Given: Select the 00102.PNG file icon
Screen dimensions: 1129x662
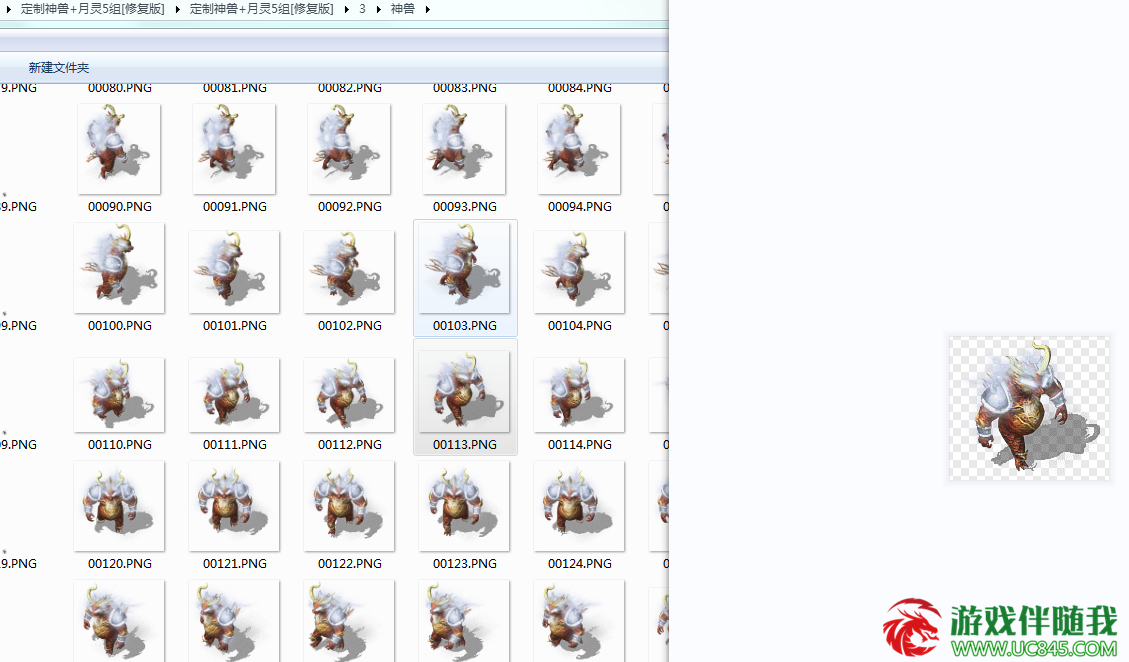Looking at the screenshot, I should point(349,272).
